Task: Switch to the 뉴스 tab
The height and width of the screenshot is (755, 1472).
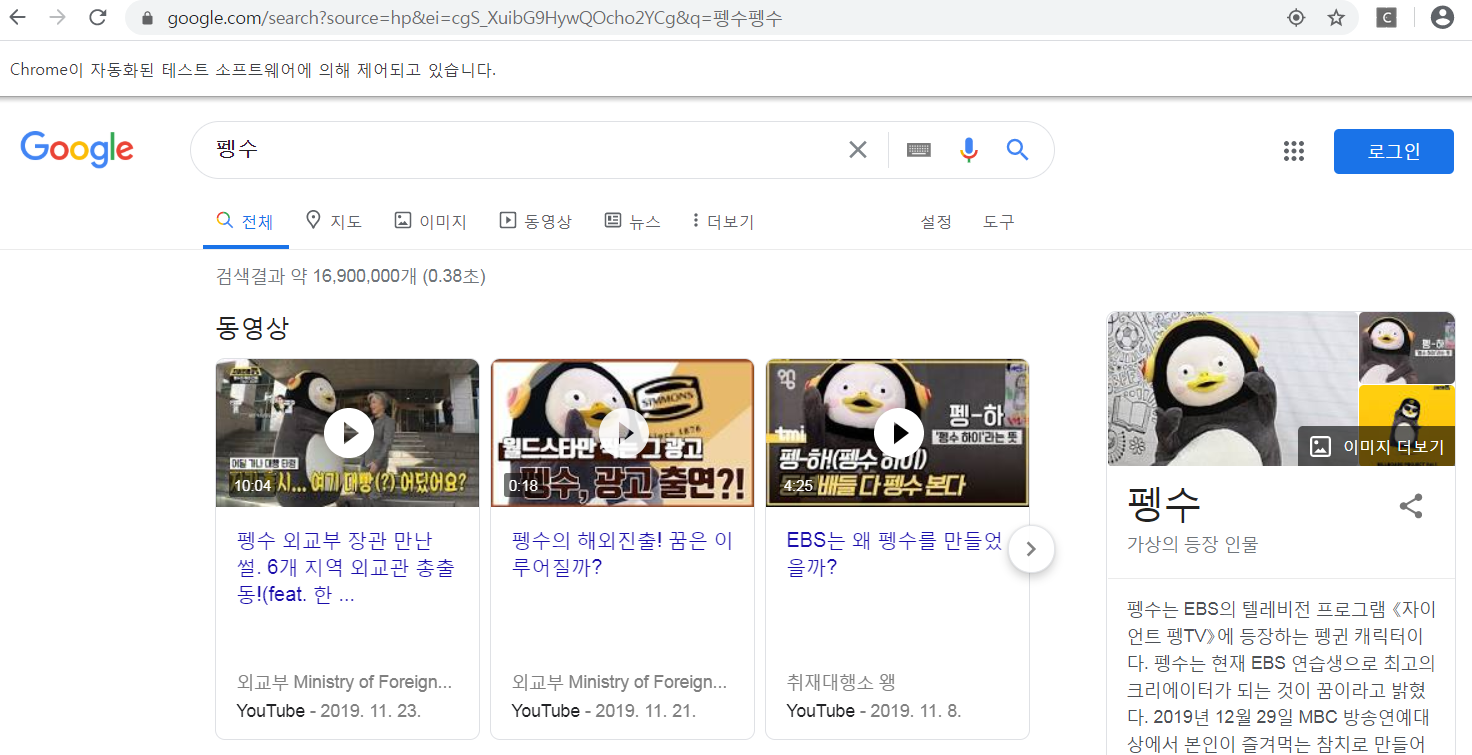Action: [633, 222]
